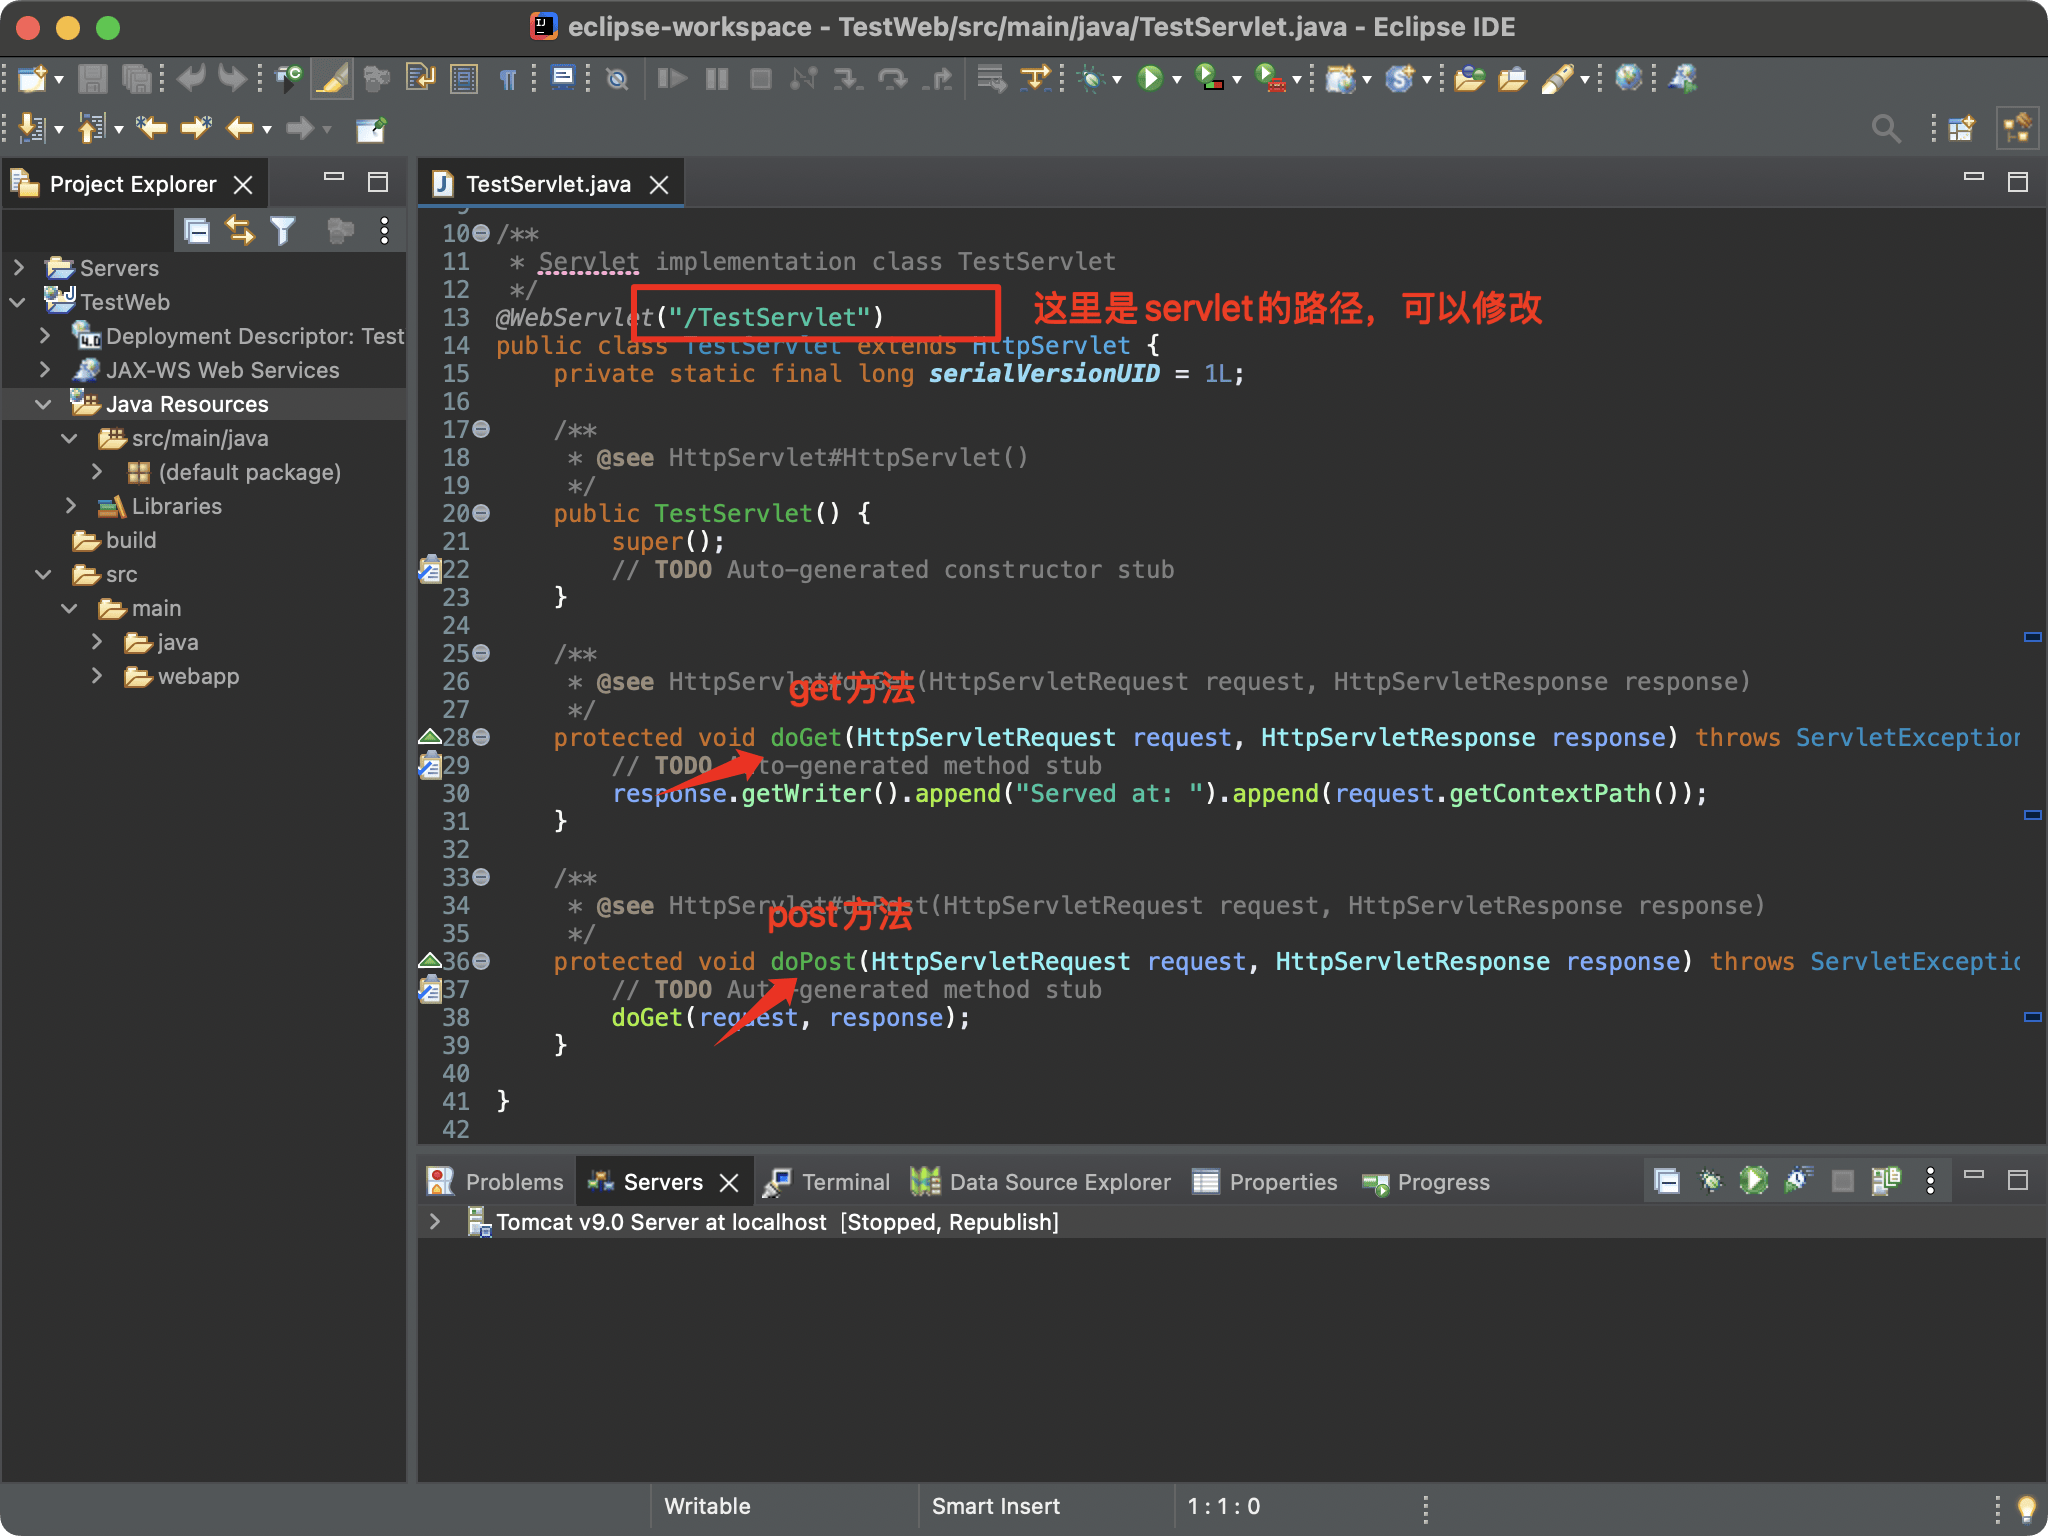Click the Save All toolbar icon
The image size is (2048, 1536).
(x=136, y=78)
